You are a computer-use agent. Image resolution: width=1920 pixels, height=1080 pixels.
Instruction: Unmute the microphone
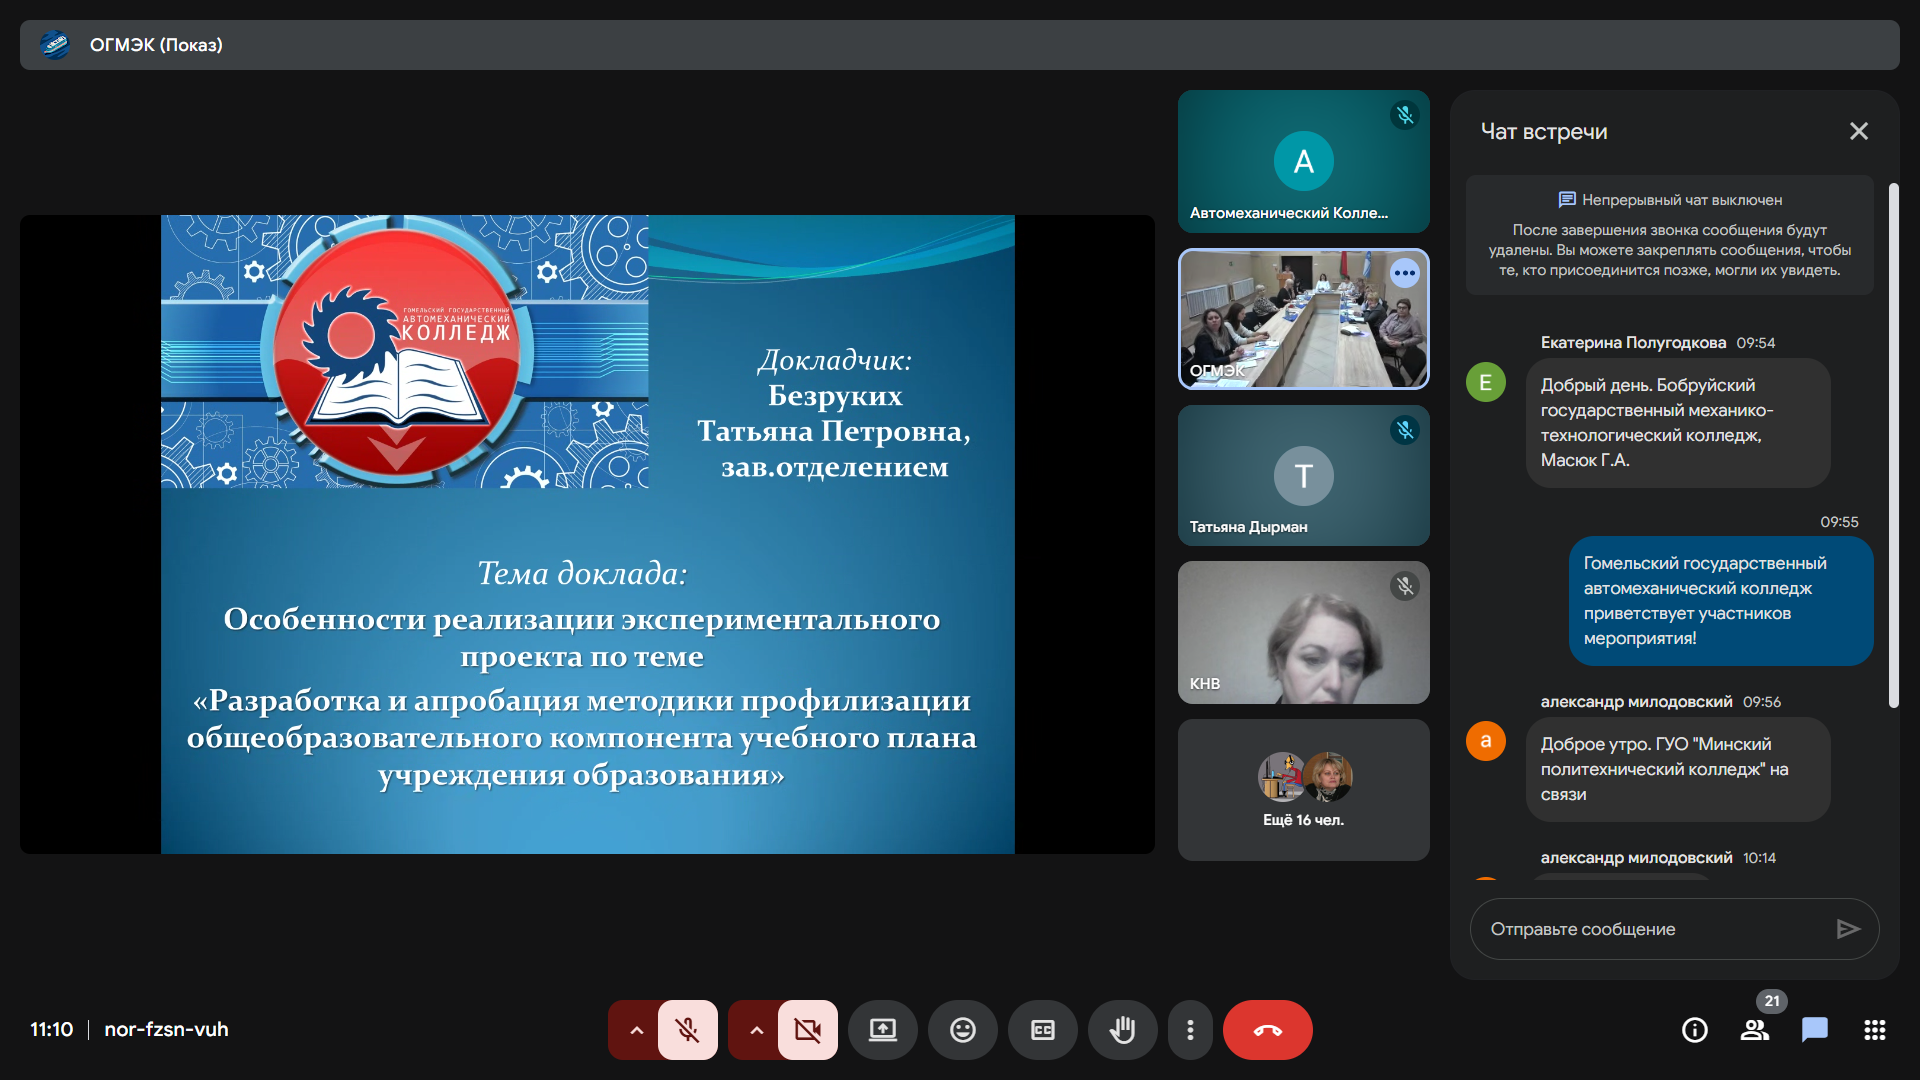point(688,1030)
